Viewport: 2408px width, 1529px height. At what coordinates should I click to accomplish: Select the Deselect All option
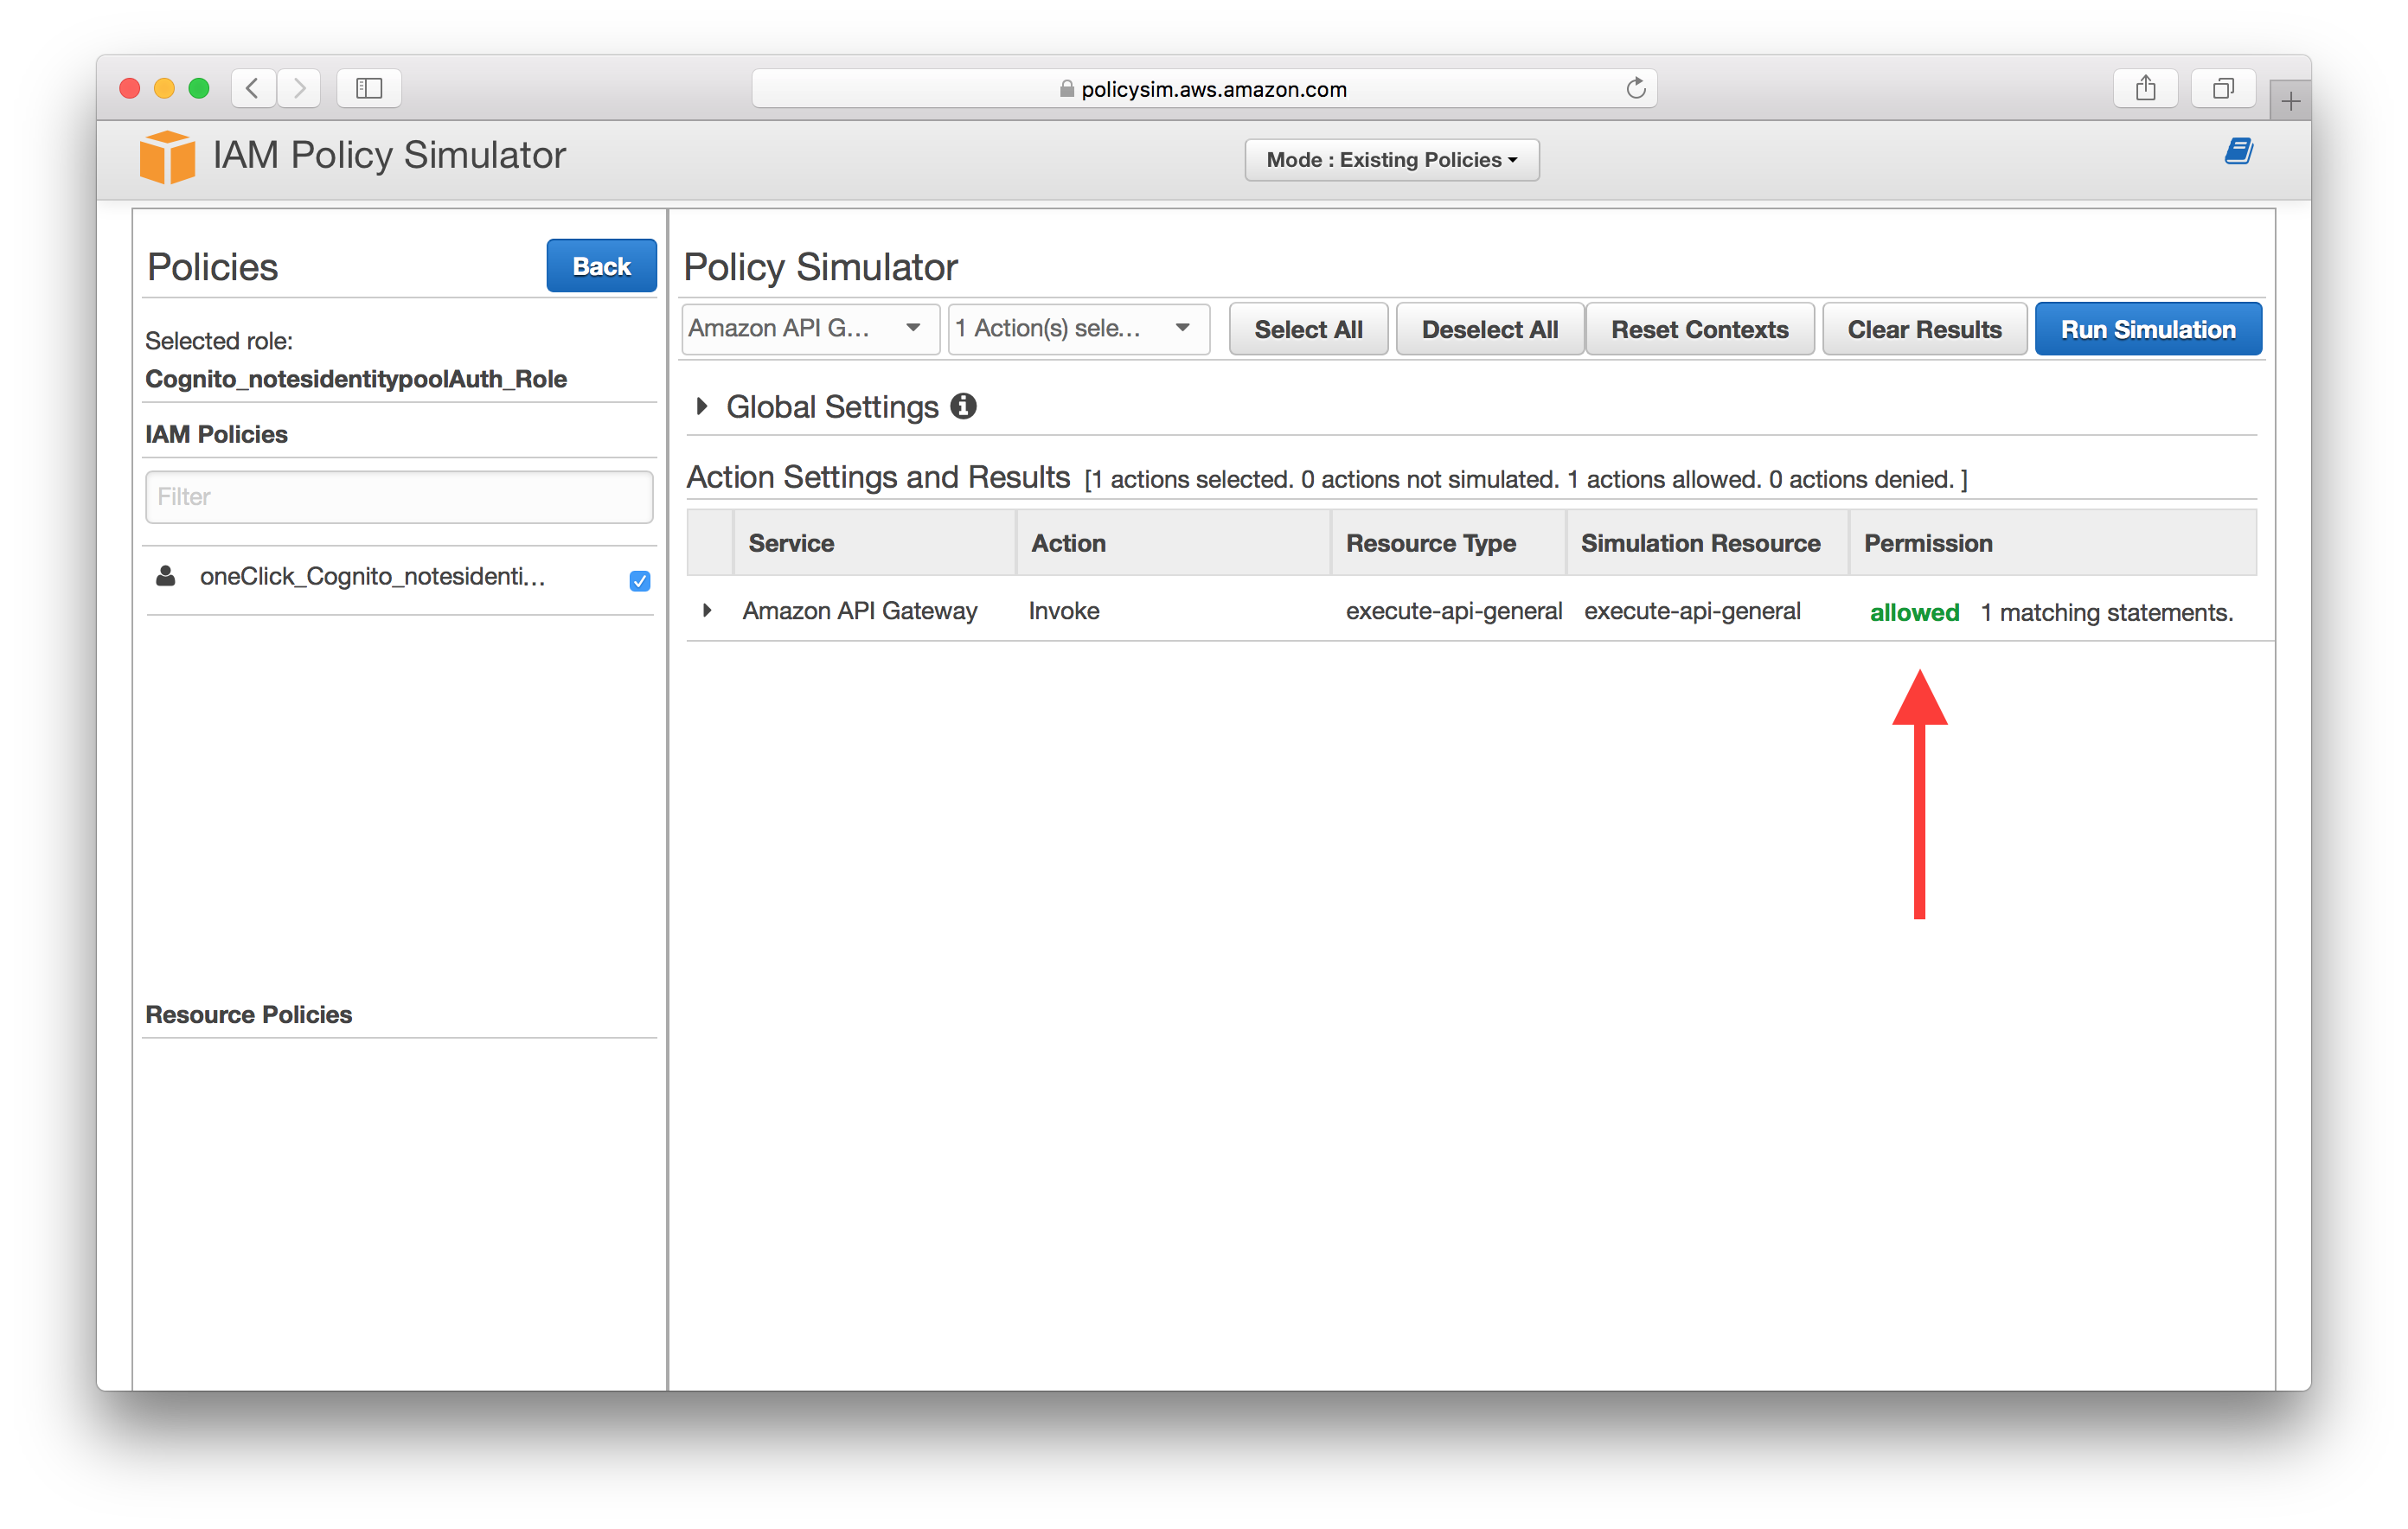[1489, 329]
